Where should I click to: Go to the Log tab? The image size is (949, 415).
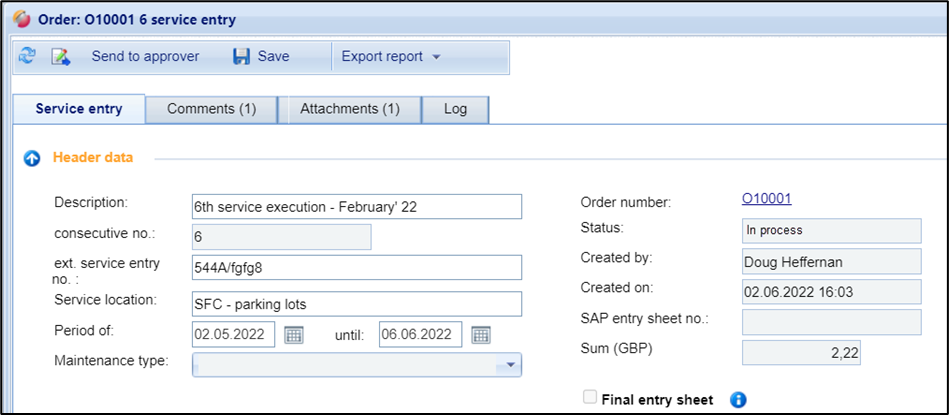456,109
